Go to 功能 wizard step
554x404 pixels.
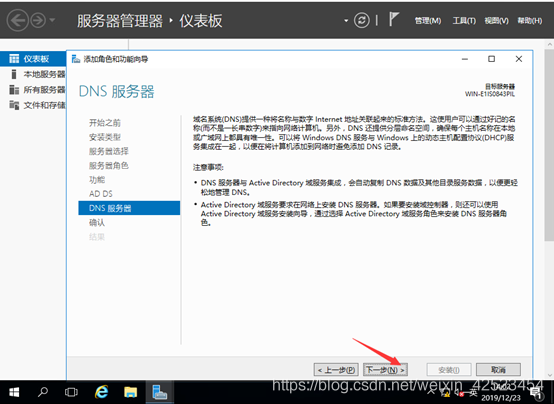pyautogui.click(x=97, y=180)
